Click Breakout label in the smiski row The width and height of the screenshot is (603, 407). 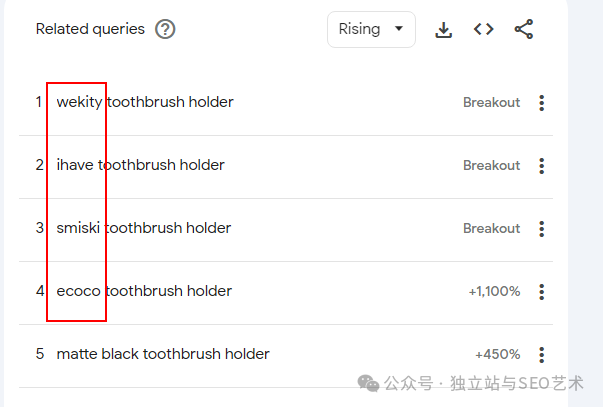[491, 229]
